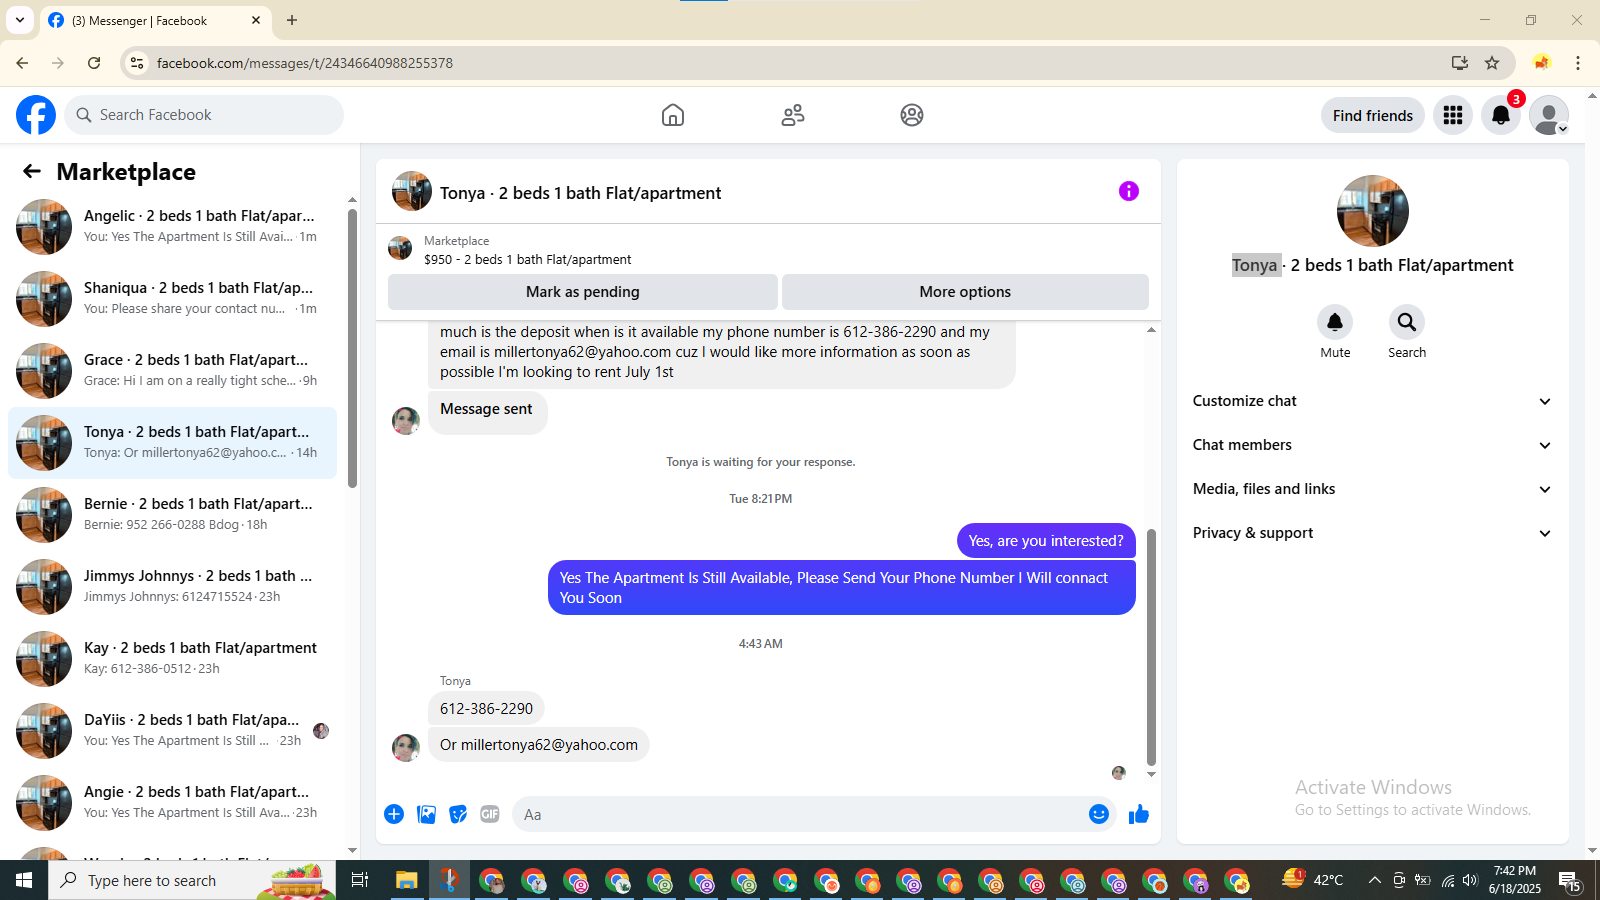Click the Search Facebook field
Image resolution: width=1600 pixels, height=900 pixels.
coord(204,115)
